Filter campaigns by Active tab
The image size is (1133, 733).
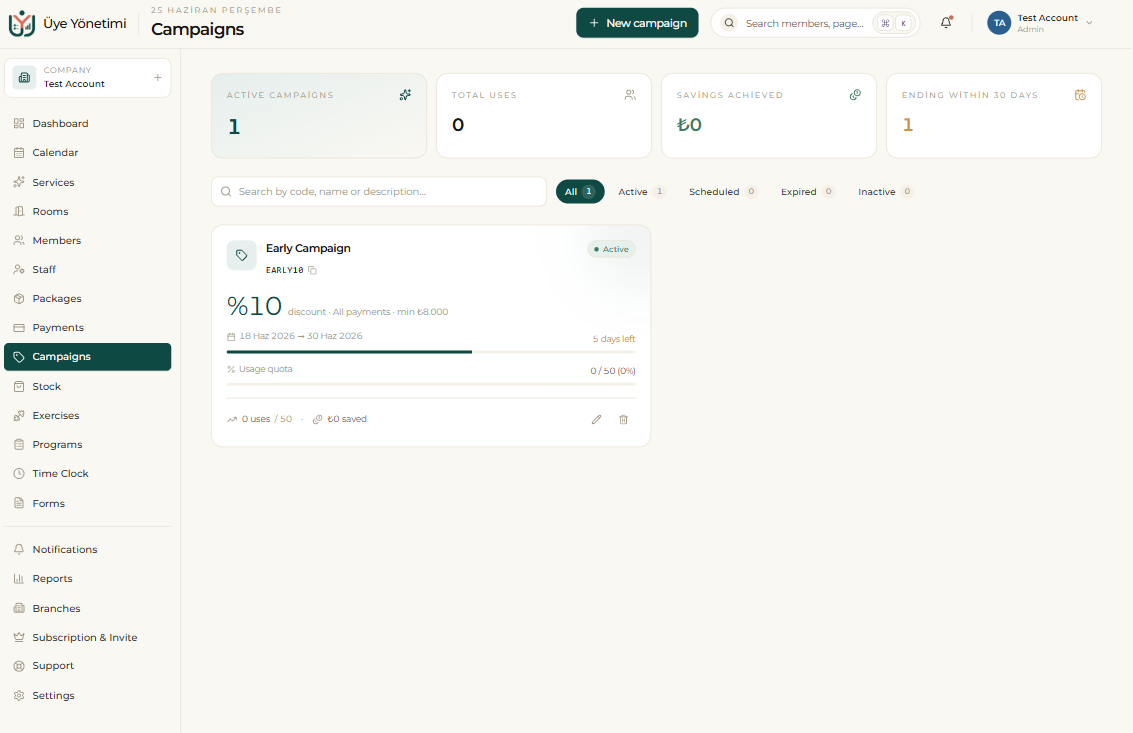642,192
